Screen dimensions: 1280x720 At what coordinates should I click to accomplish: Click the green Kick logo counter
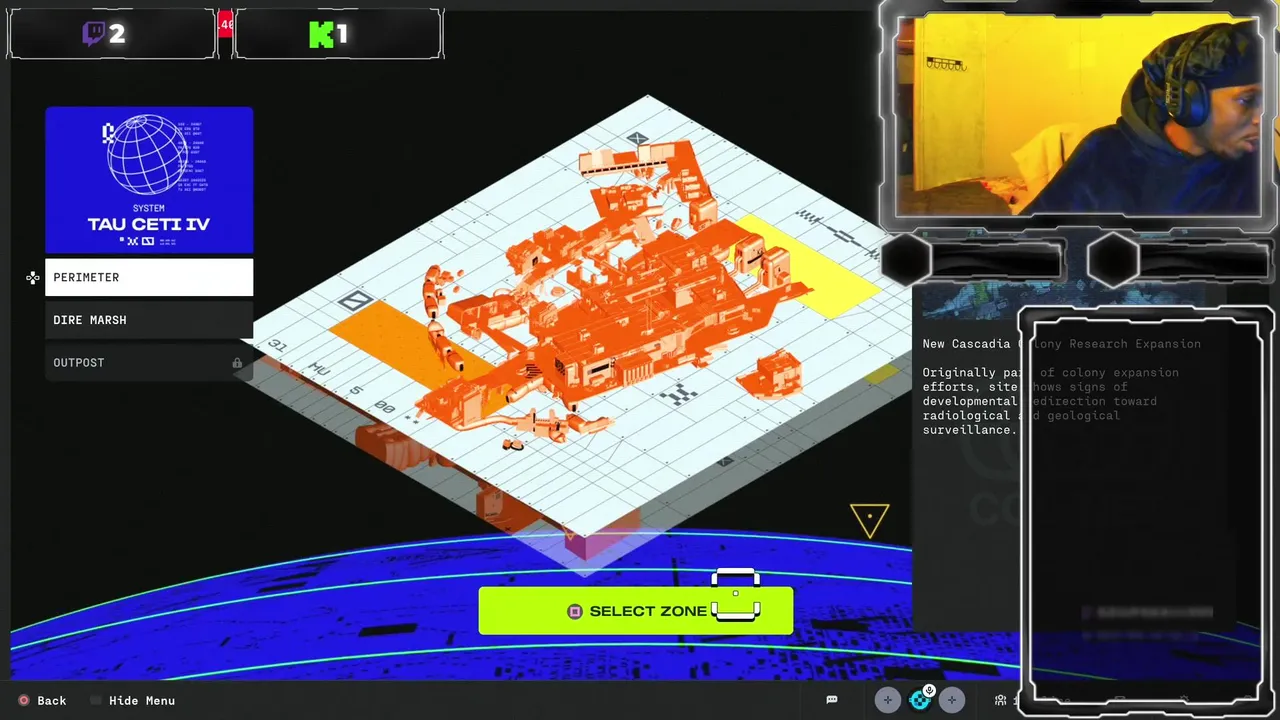click(328, 35)
